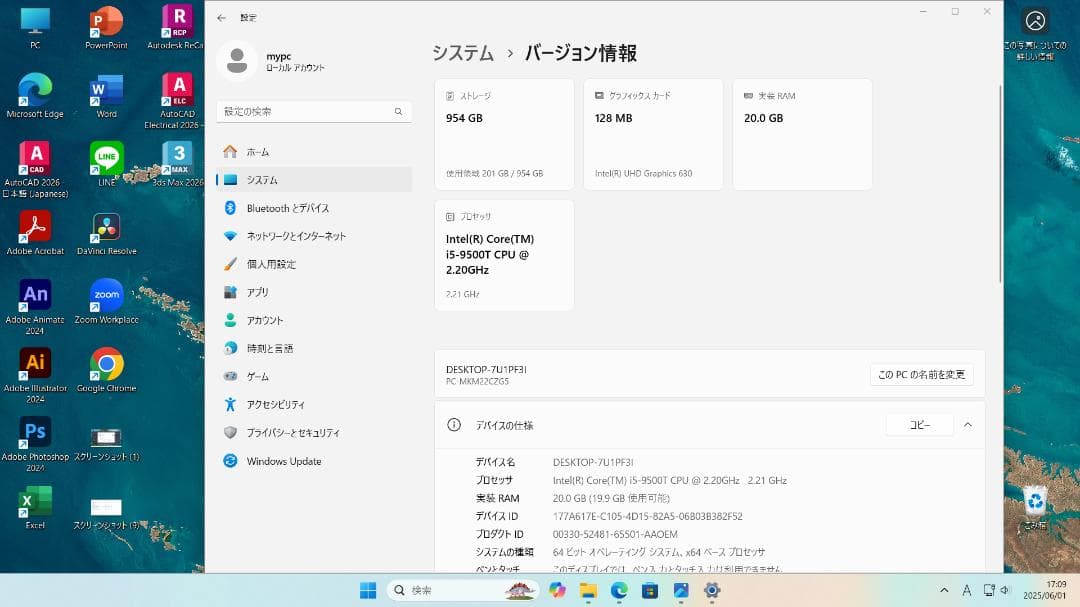This screenshot has height=607, width=1080.
Task: Click the このPCの名前を変更 button
Action: point(921,375)
